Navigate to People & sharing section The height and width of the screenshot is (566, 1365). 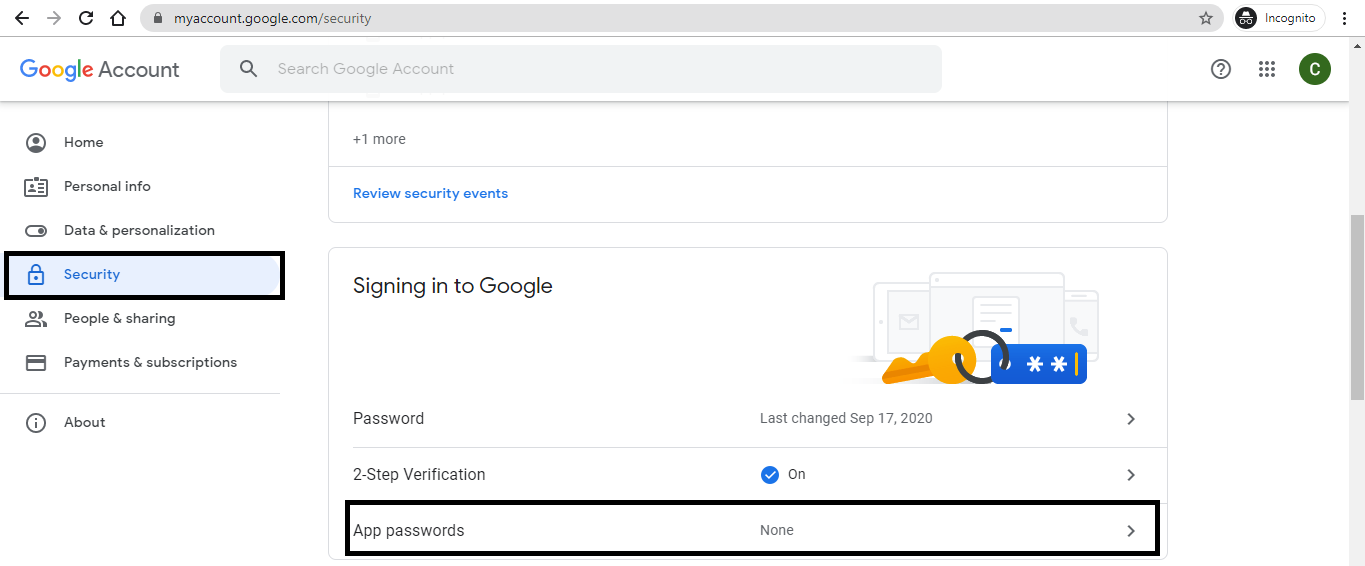[x=119, y=319]
